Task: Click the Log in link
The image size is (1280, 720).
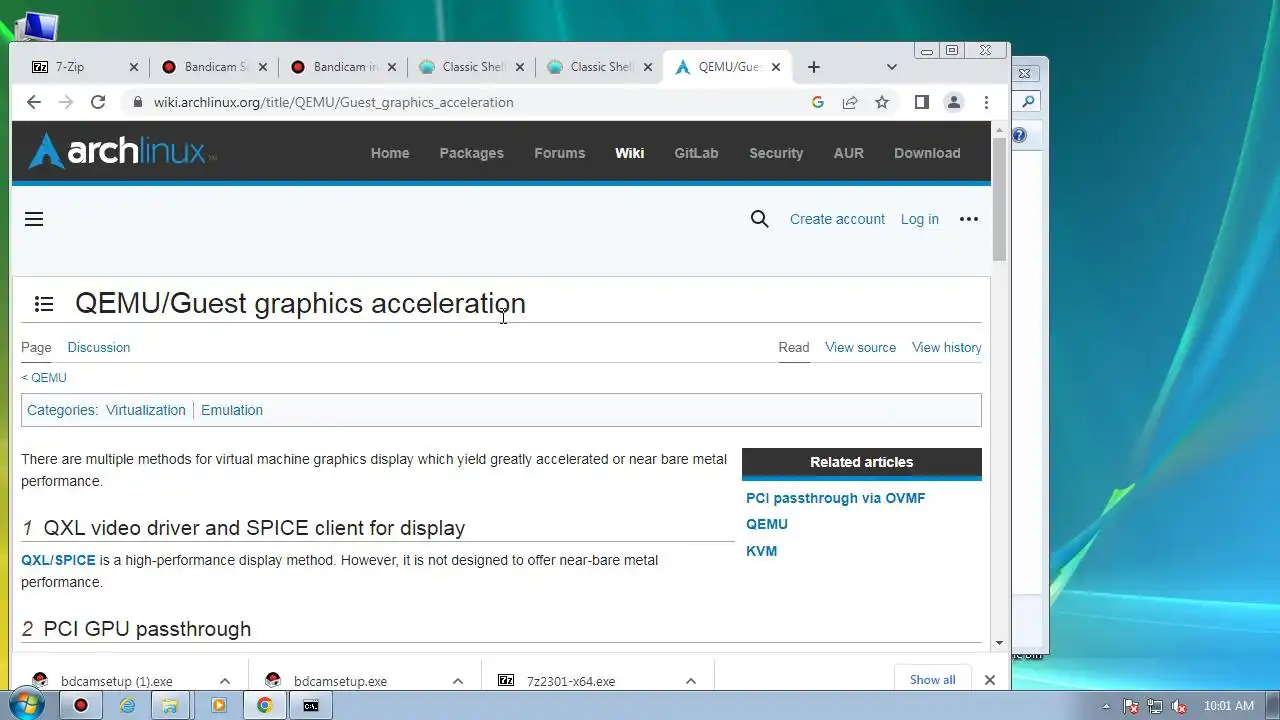Action: coord(919,219)
